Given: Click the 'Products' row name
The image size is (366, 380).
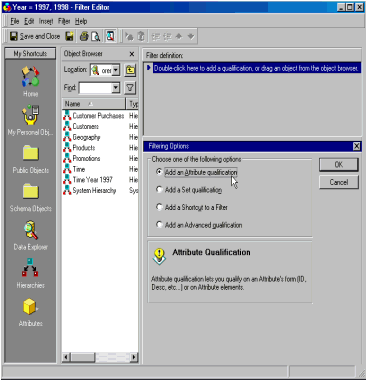Looking at the screenshot, I should click(x=84, y=148).
